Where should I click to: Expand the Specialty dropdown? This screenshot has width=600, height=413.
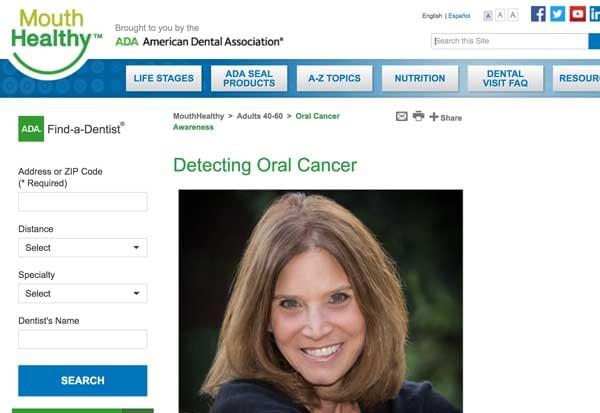pos(83,294)
